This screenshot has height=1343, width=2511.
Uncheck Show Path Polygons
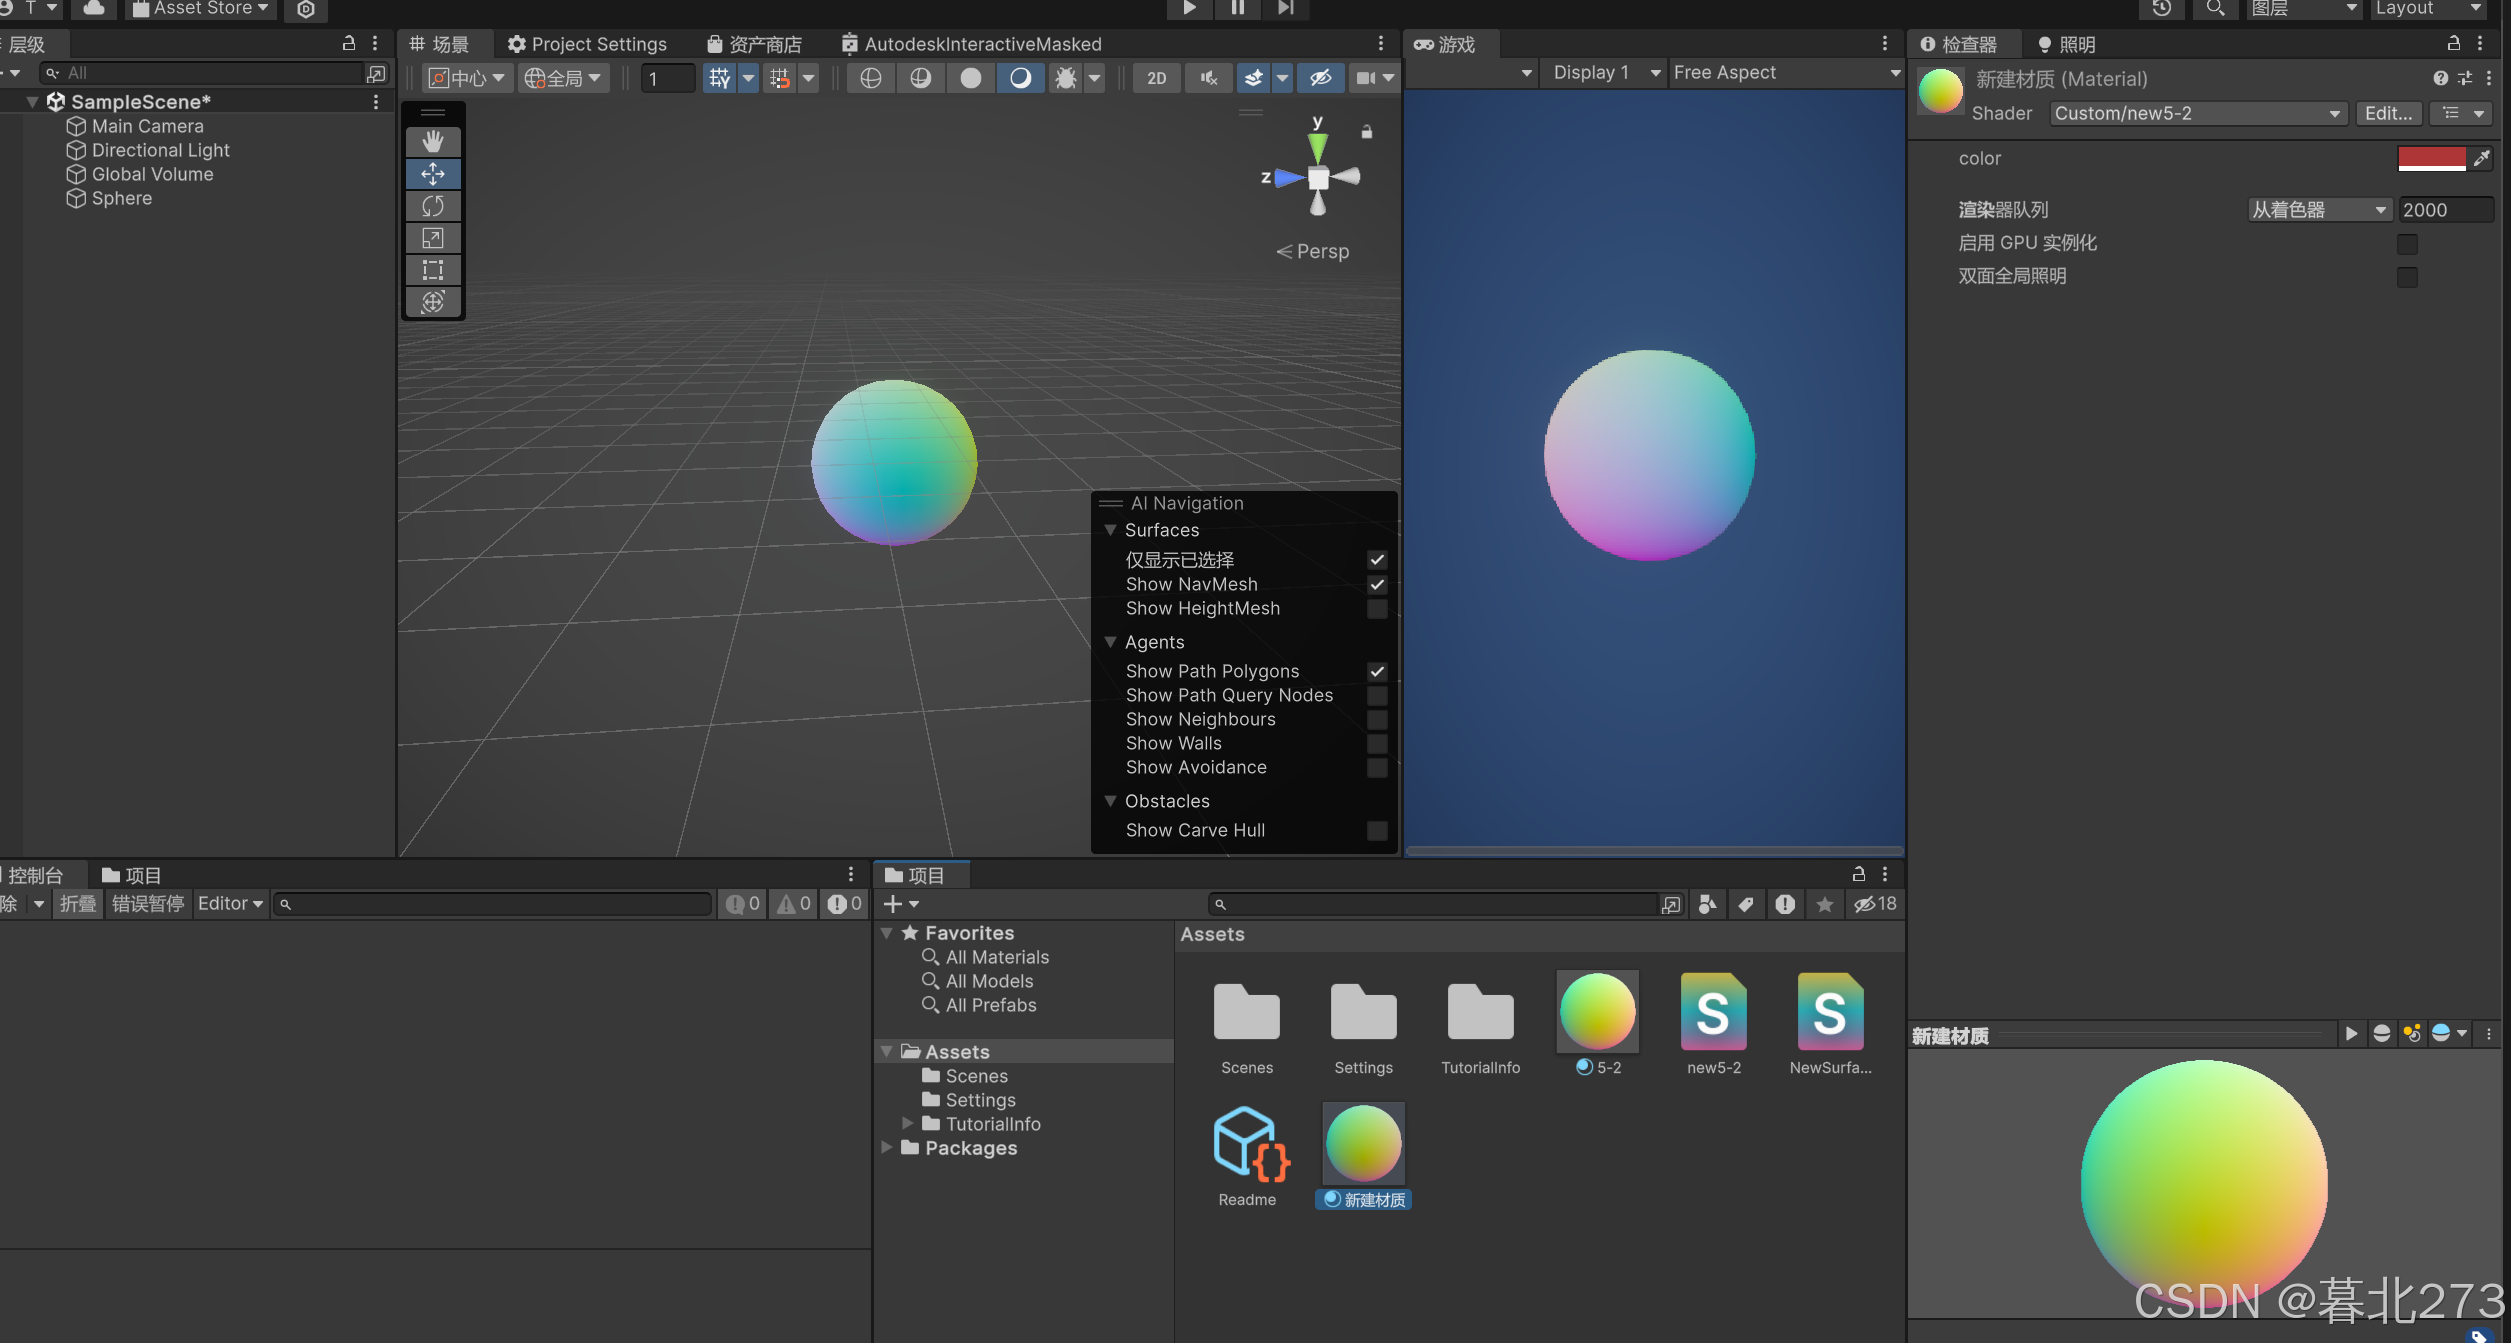1377,672
